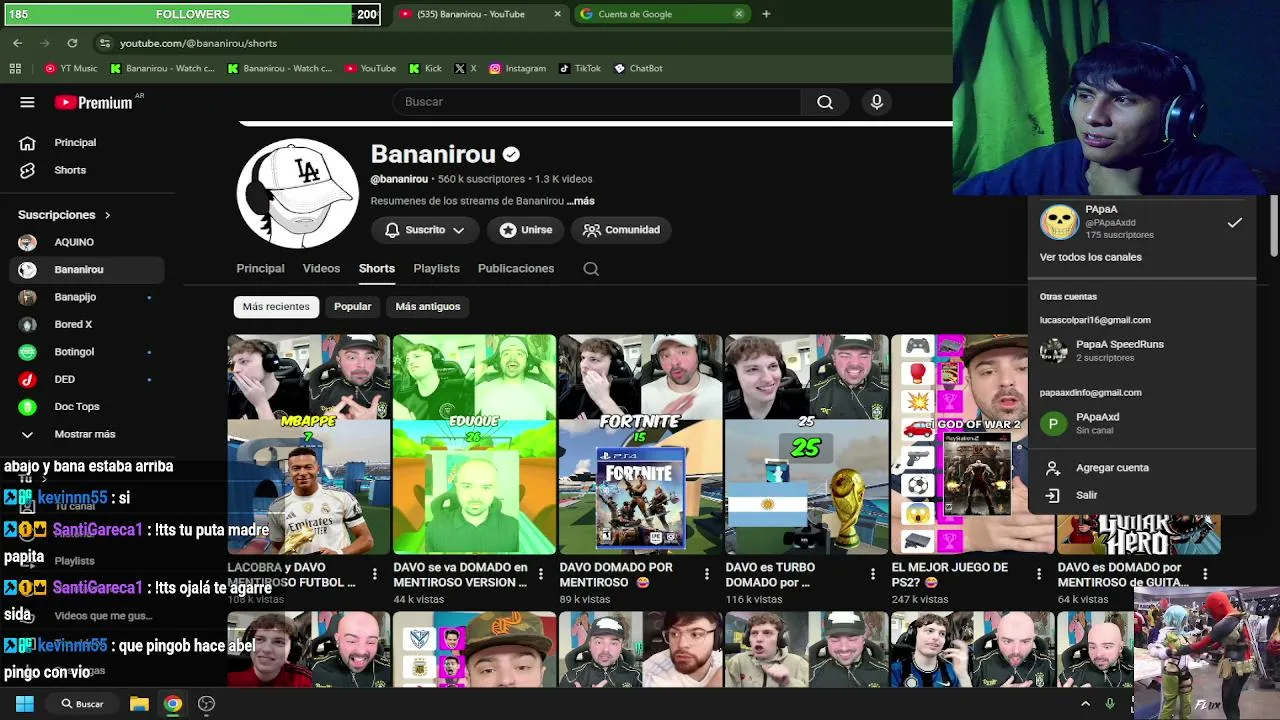The height and width of the screenshot is (720, 1280).
Task: Open the Videos channel tab
Action: (321, 268)
